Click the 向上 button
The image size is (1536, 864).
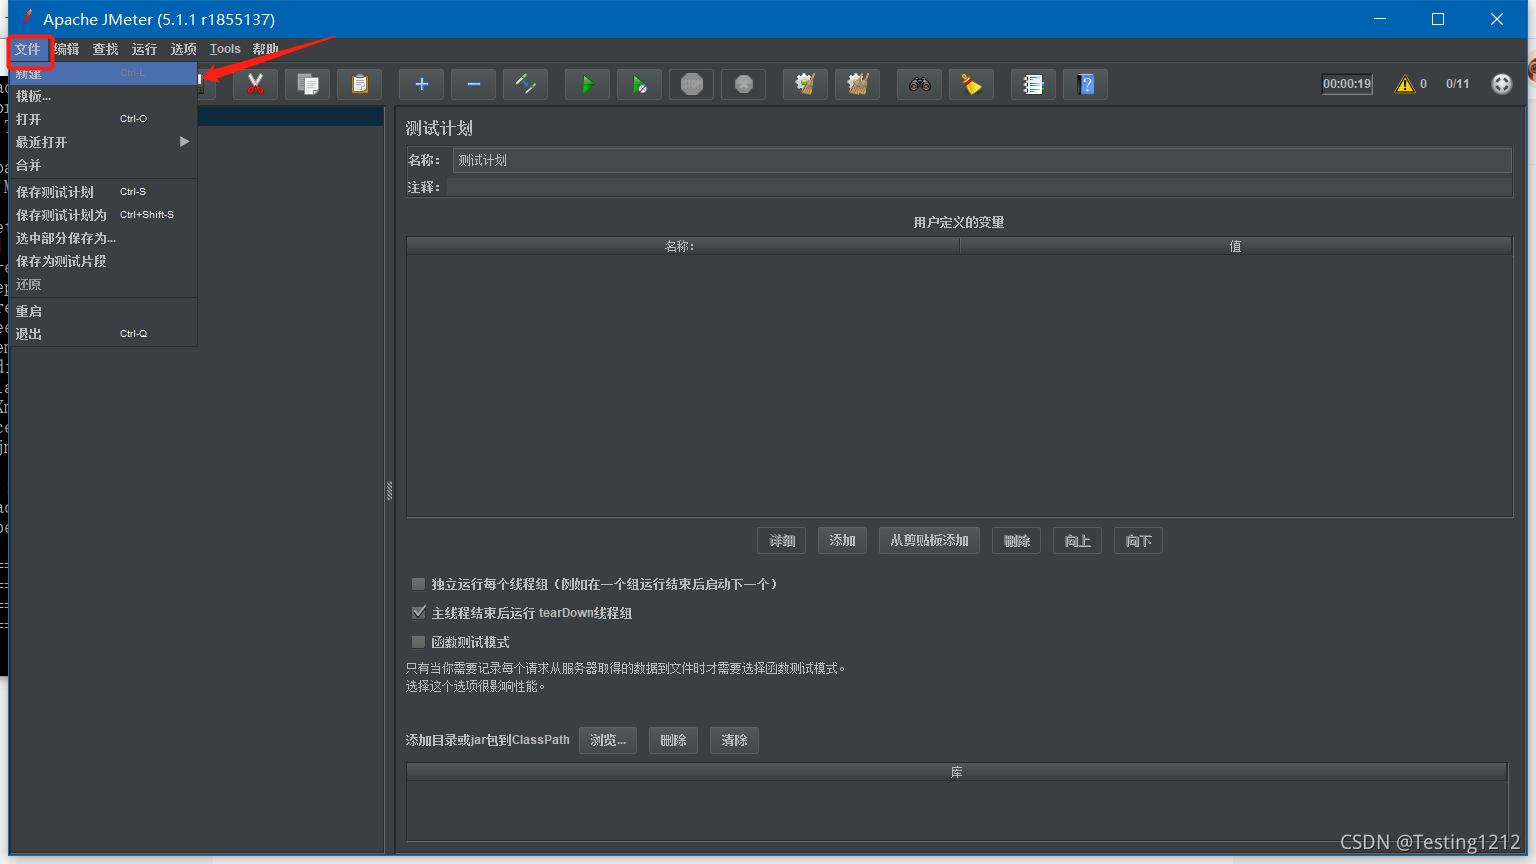click(1078, 541)
